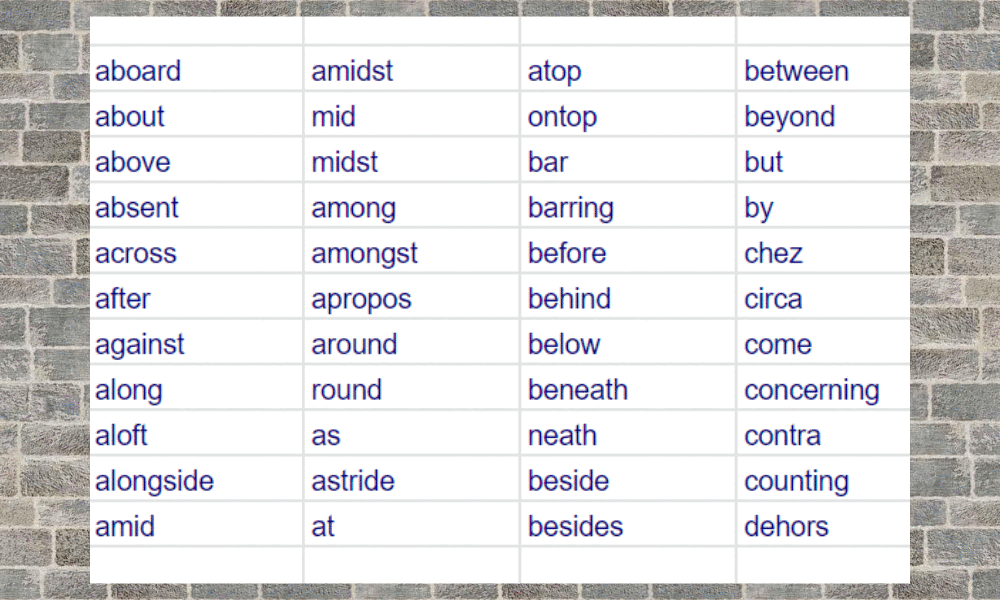This screenshot has height=600, width=1000.
Task: Open the "concerning" link
Action: pyautogui.click(x=811, y=391)
